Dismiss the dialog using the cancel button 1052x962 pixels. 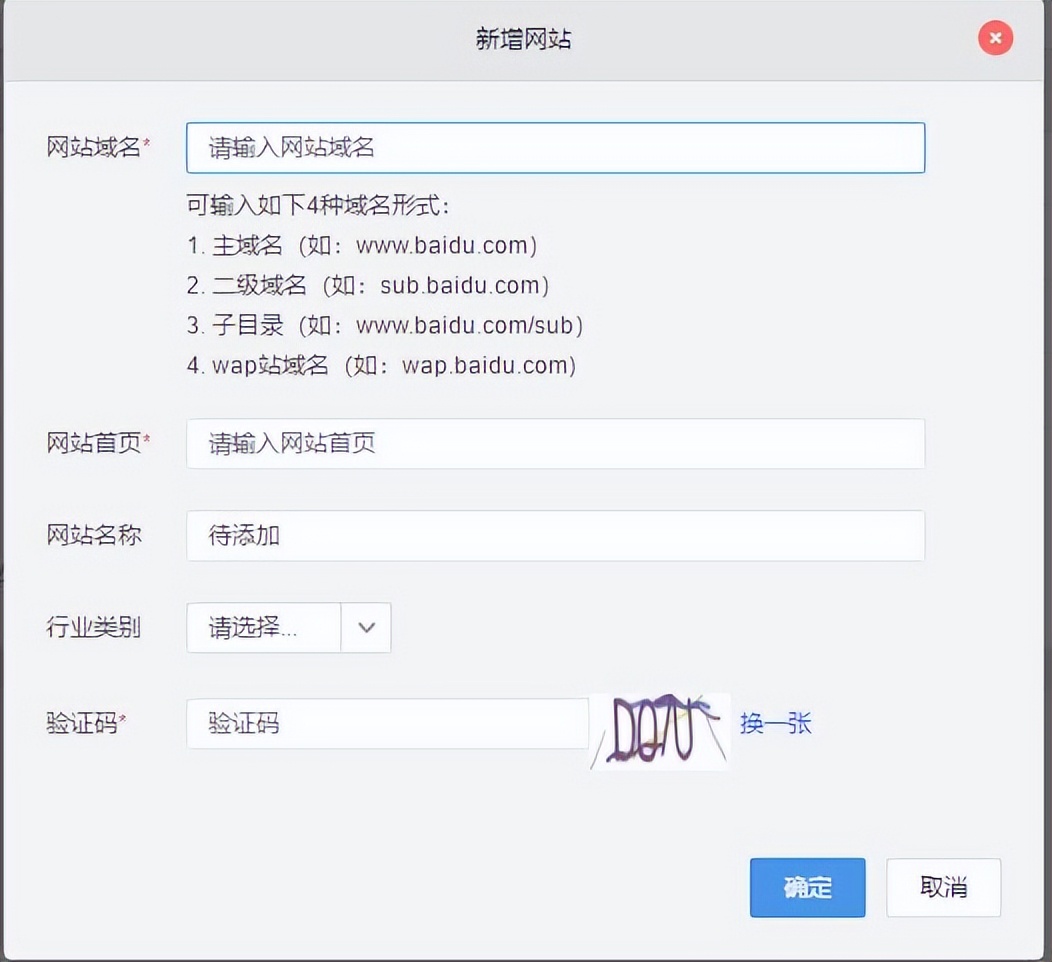(x=943, y=887)
